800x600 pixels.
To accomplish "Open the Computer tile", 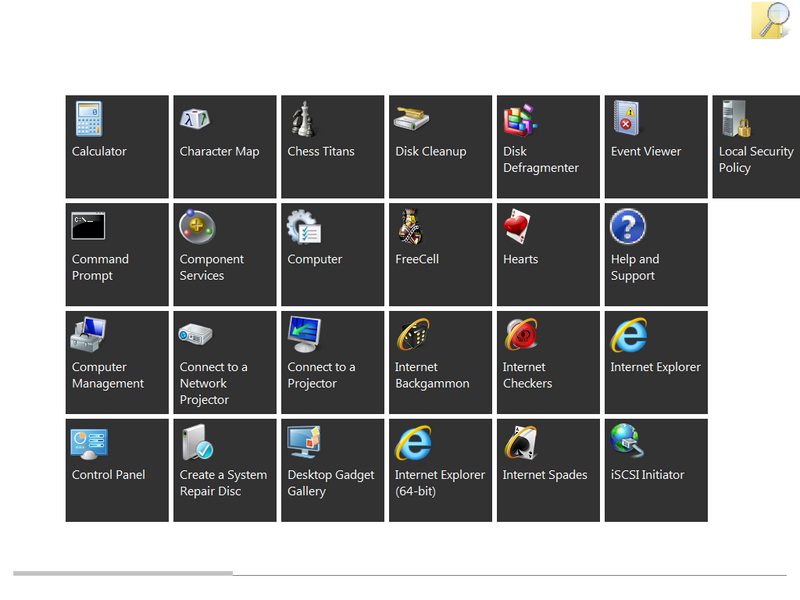I will 333,254.
